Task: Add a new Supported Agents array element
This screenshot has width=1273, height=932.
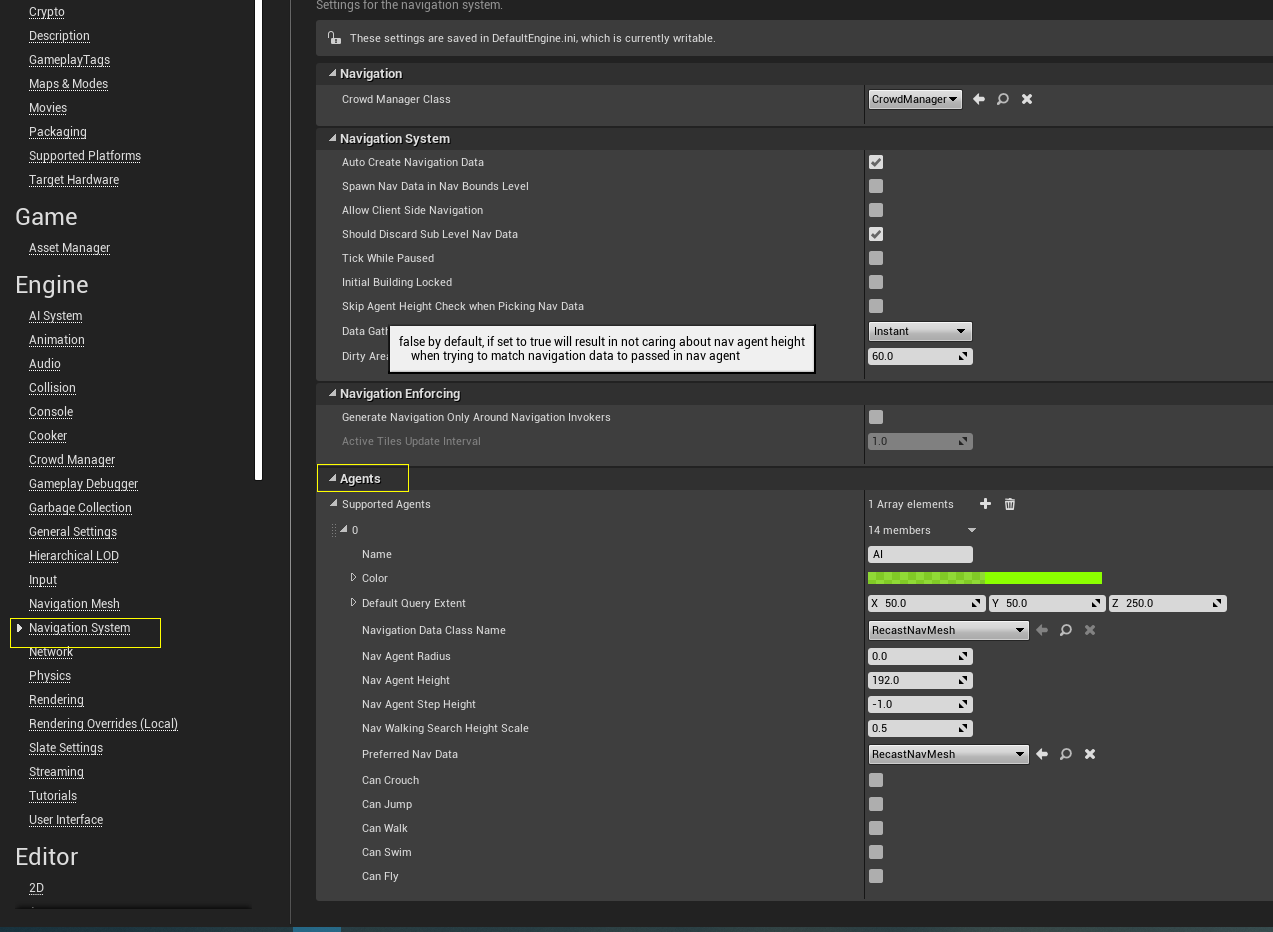Action: coord(985,504)
